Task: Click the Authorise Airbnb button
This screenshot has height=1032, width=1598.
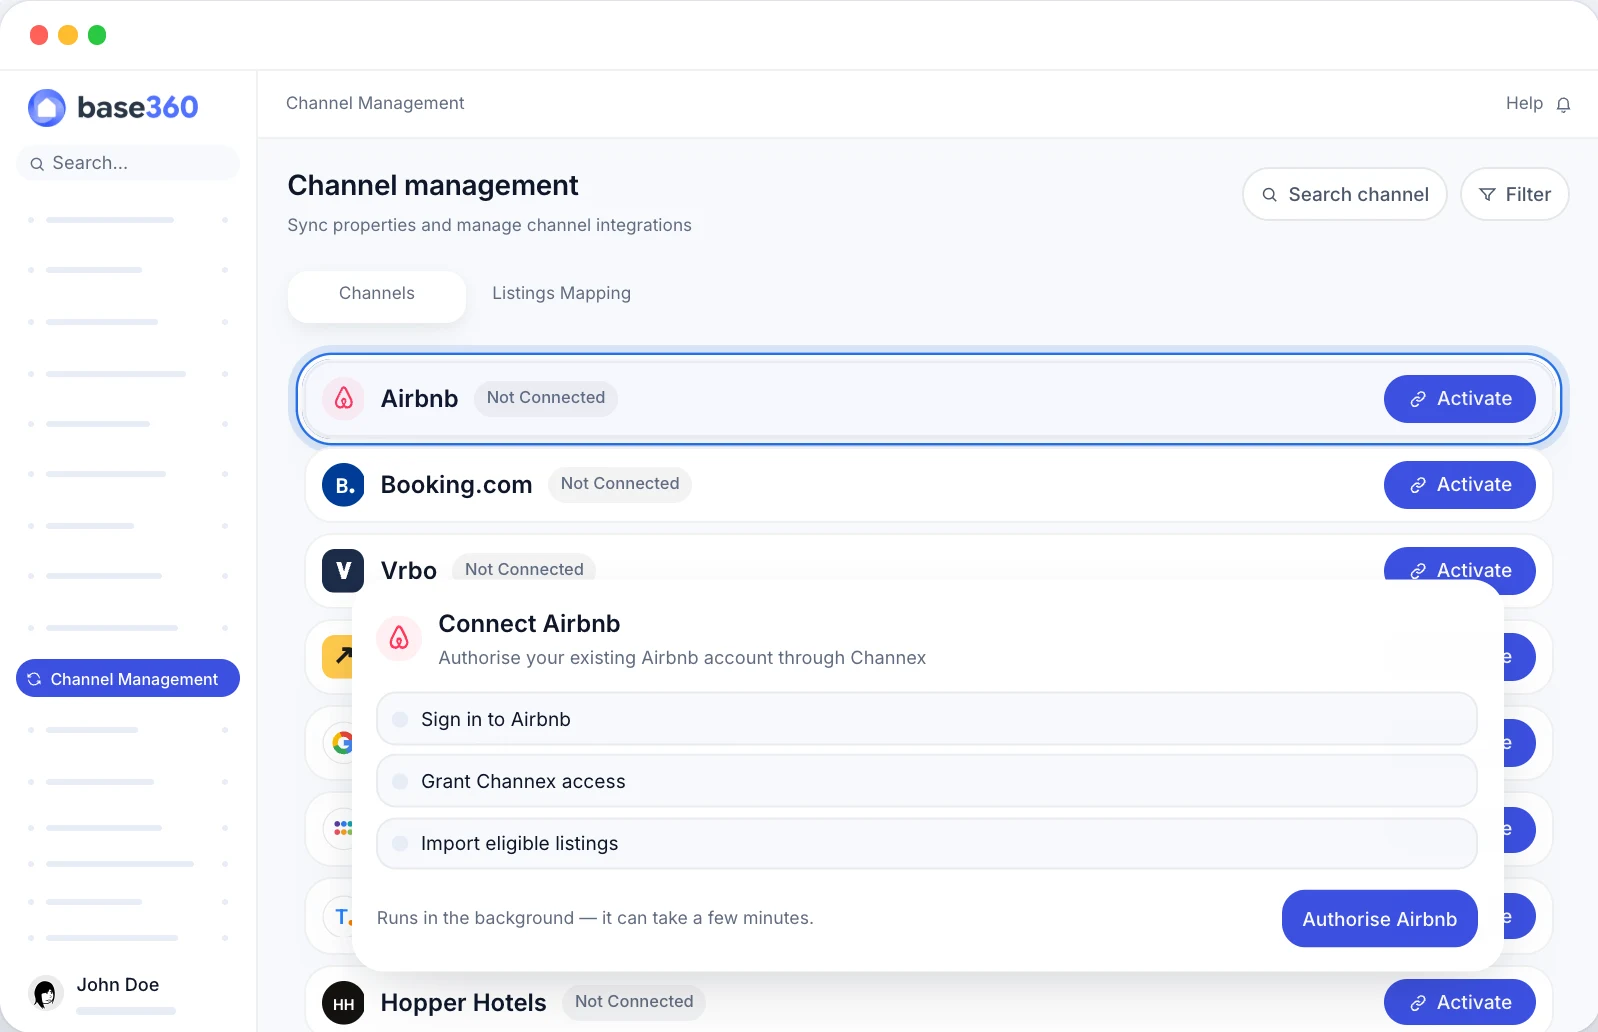Action: pyautogui.click(x=1379, y=919)
